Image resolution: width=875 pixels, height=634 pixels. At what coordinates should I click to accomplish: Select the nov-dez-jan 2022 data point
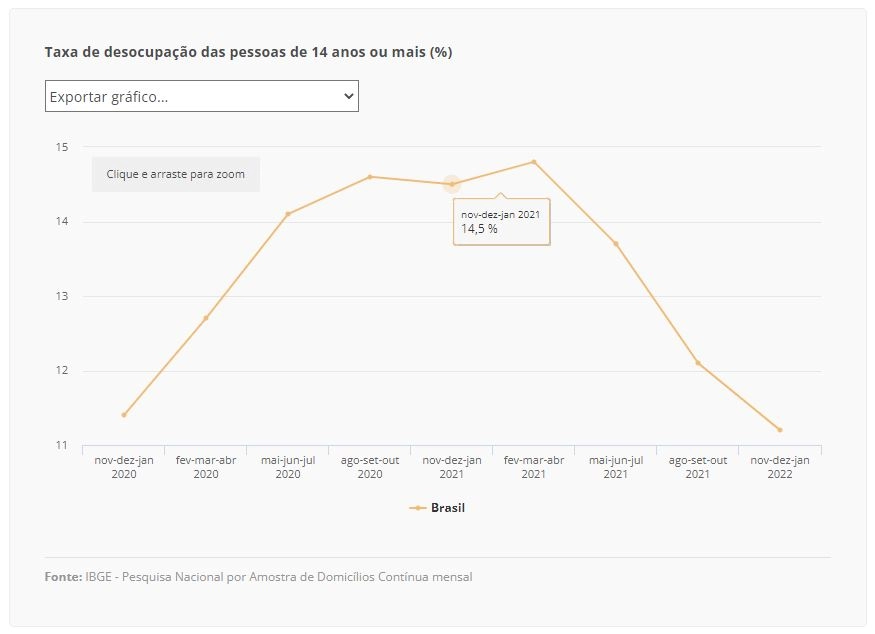pyautogui.click(x=780, y=430)
